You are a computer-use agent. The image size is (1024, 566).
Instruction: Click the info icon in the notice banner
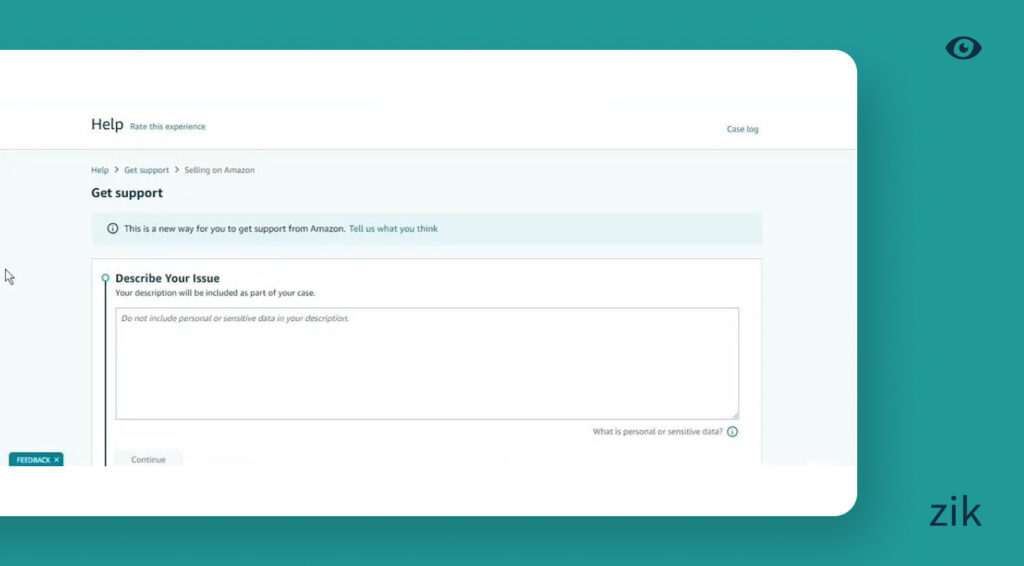(x=113, y=229)
